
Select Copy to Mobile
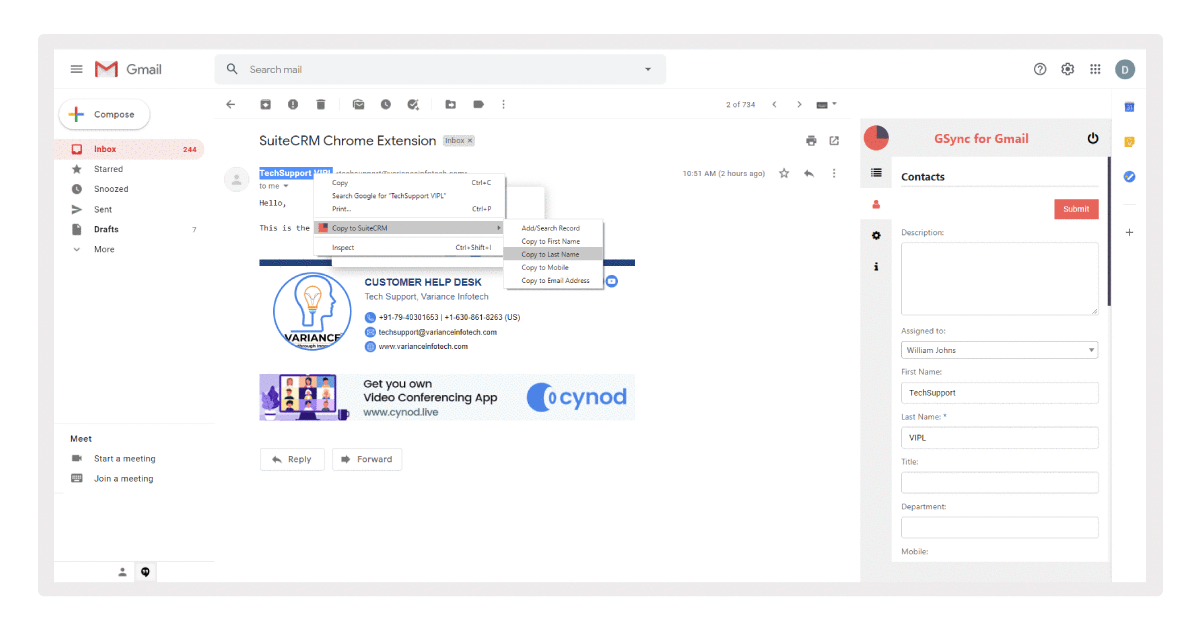point(554,267)
